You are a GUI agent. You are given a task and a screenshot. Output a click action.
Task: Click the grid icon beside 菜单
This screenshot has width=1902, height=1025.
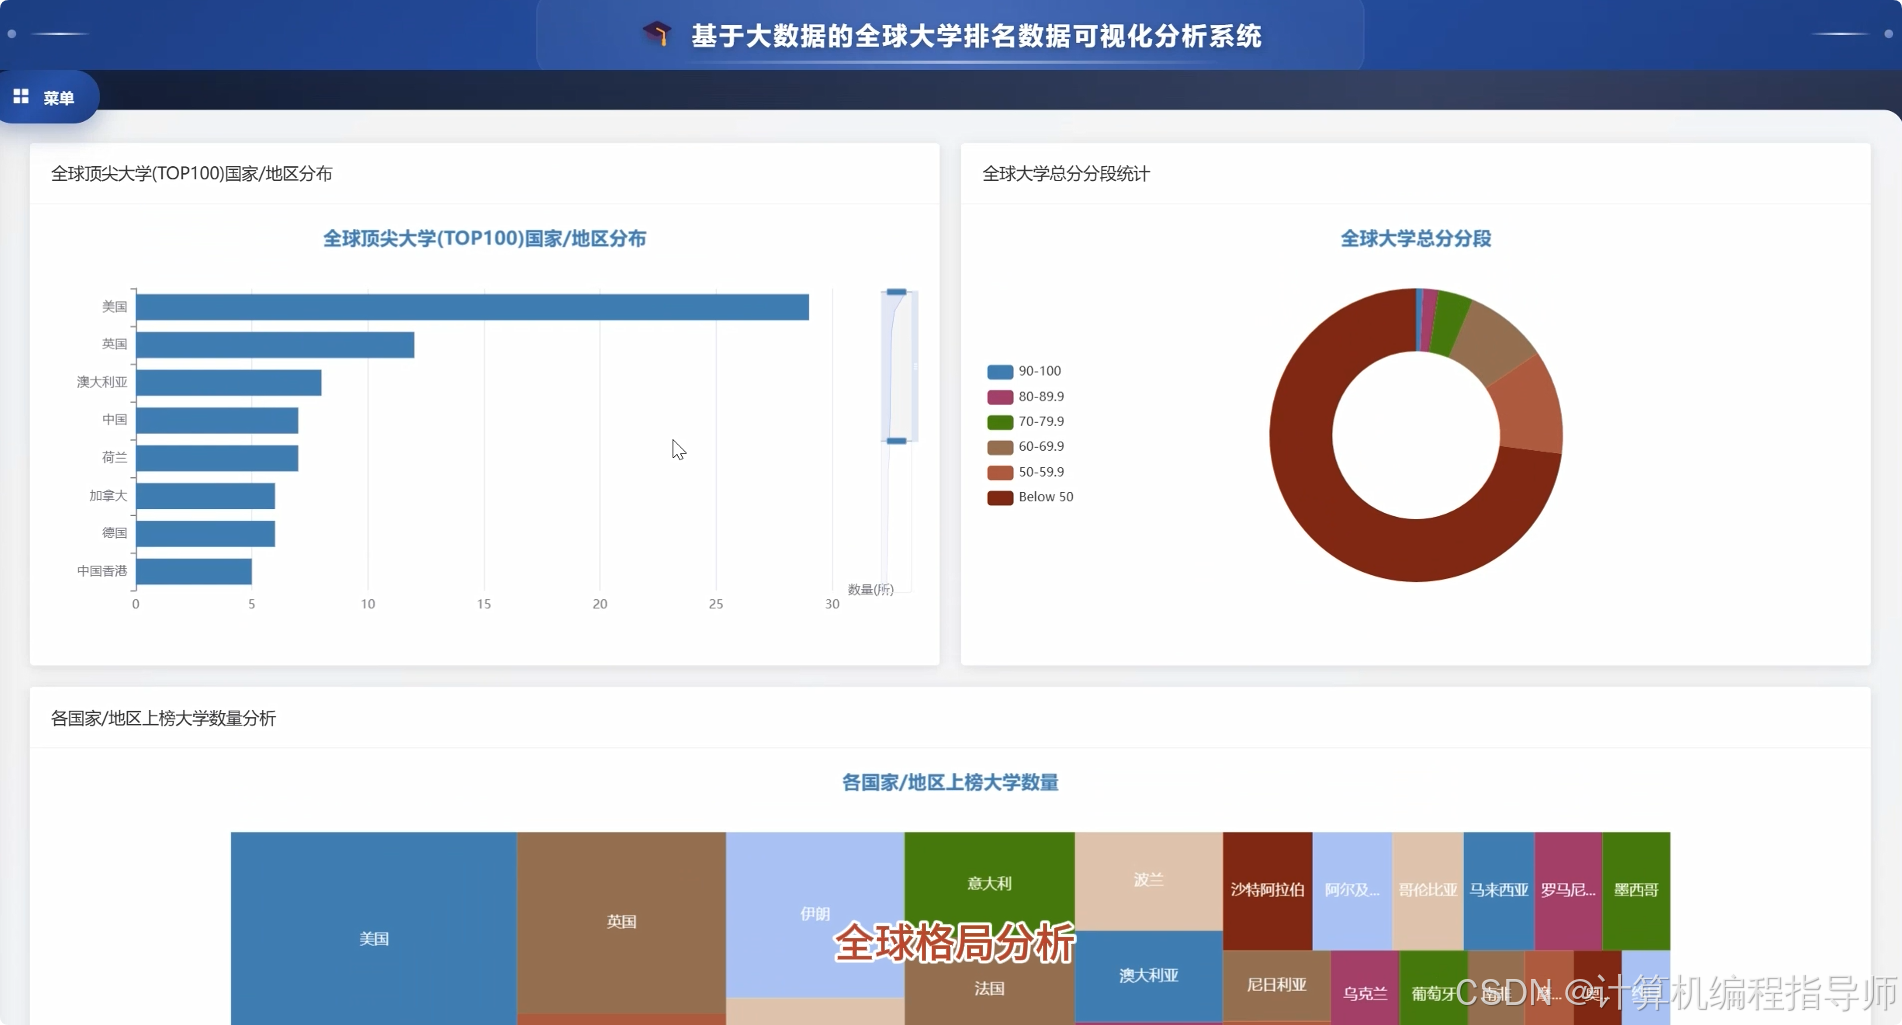coord(20,96)
